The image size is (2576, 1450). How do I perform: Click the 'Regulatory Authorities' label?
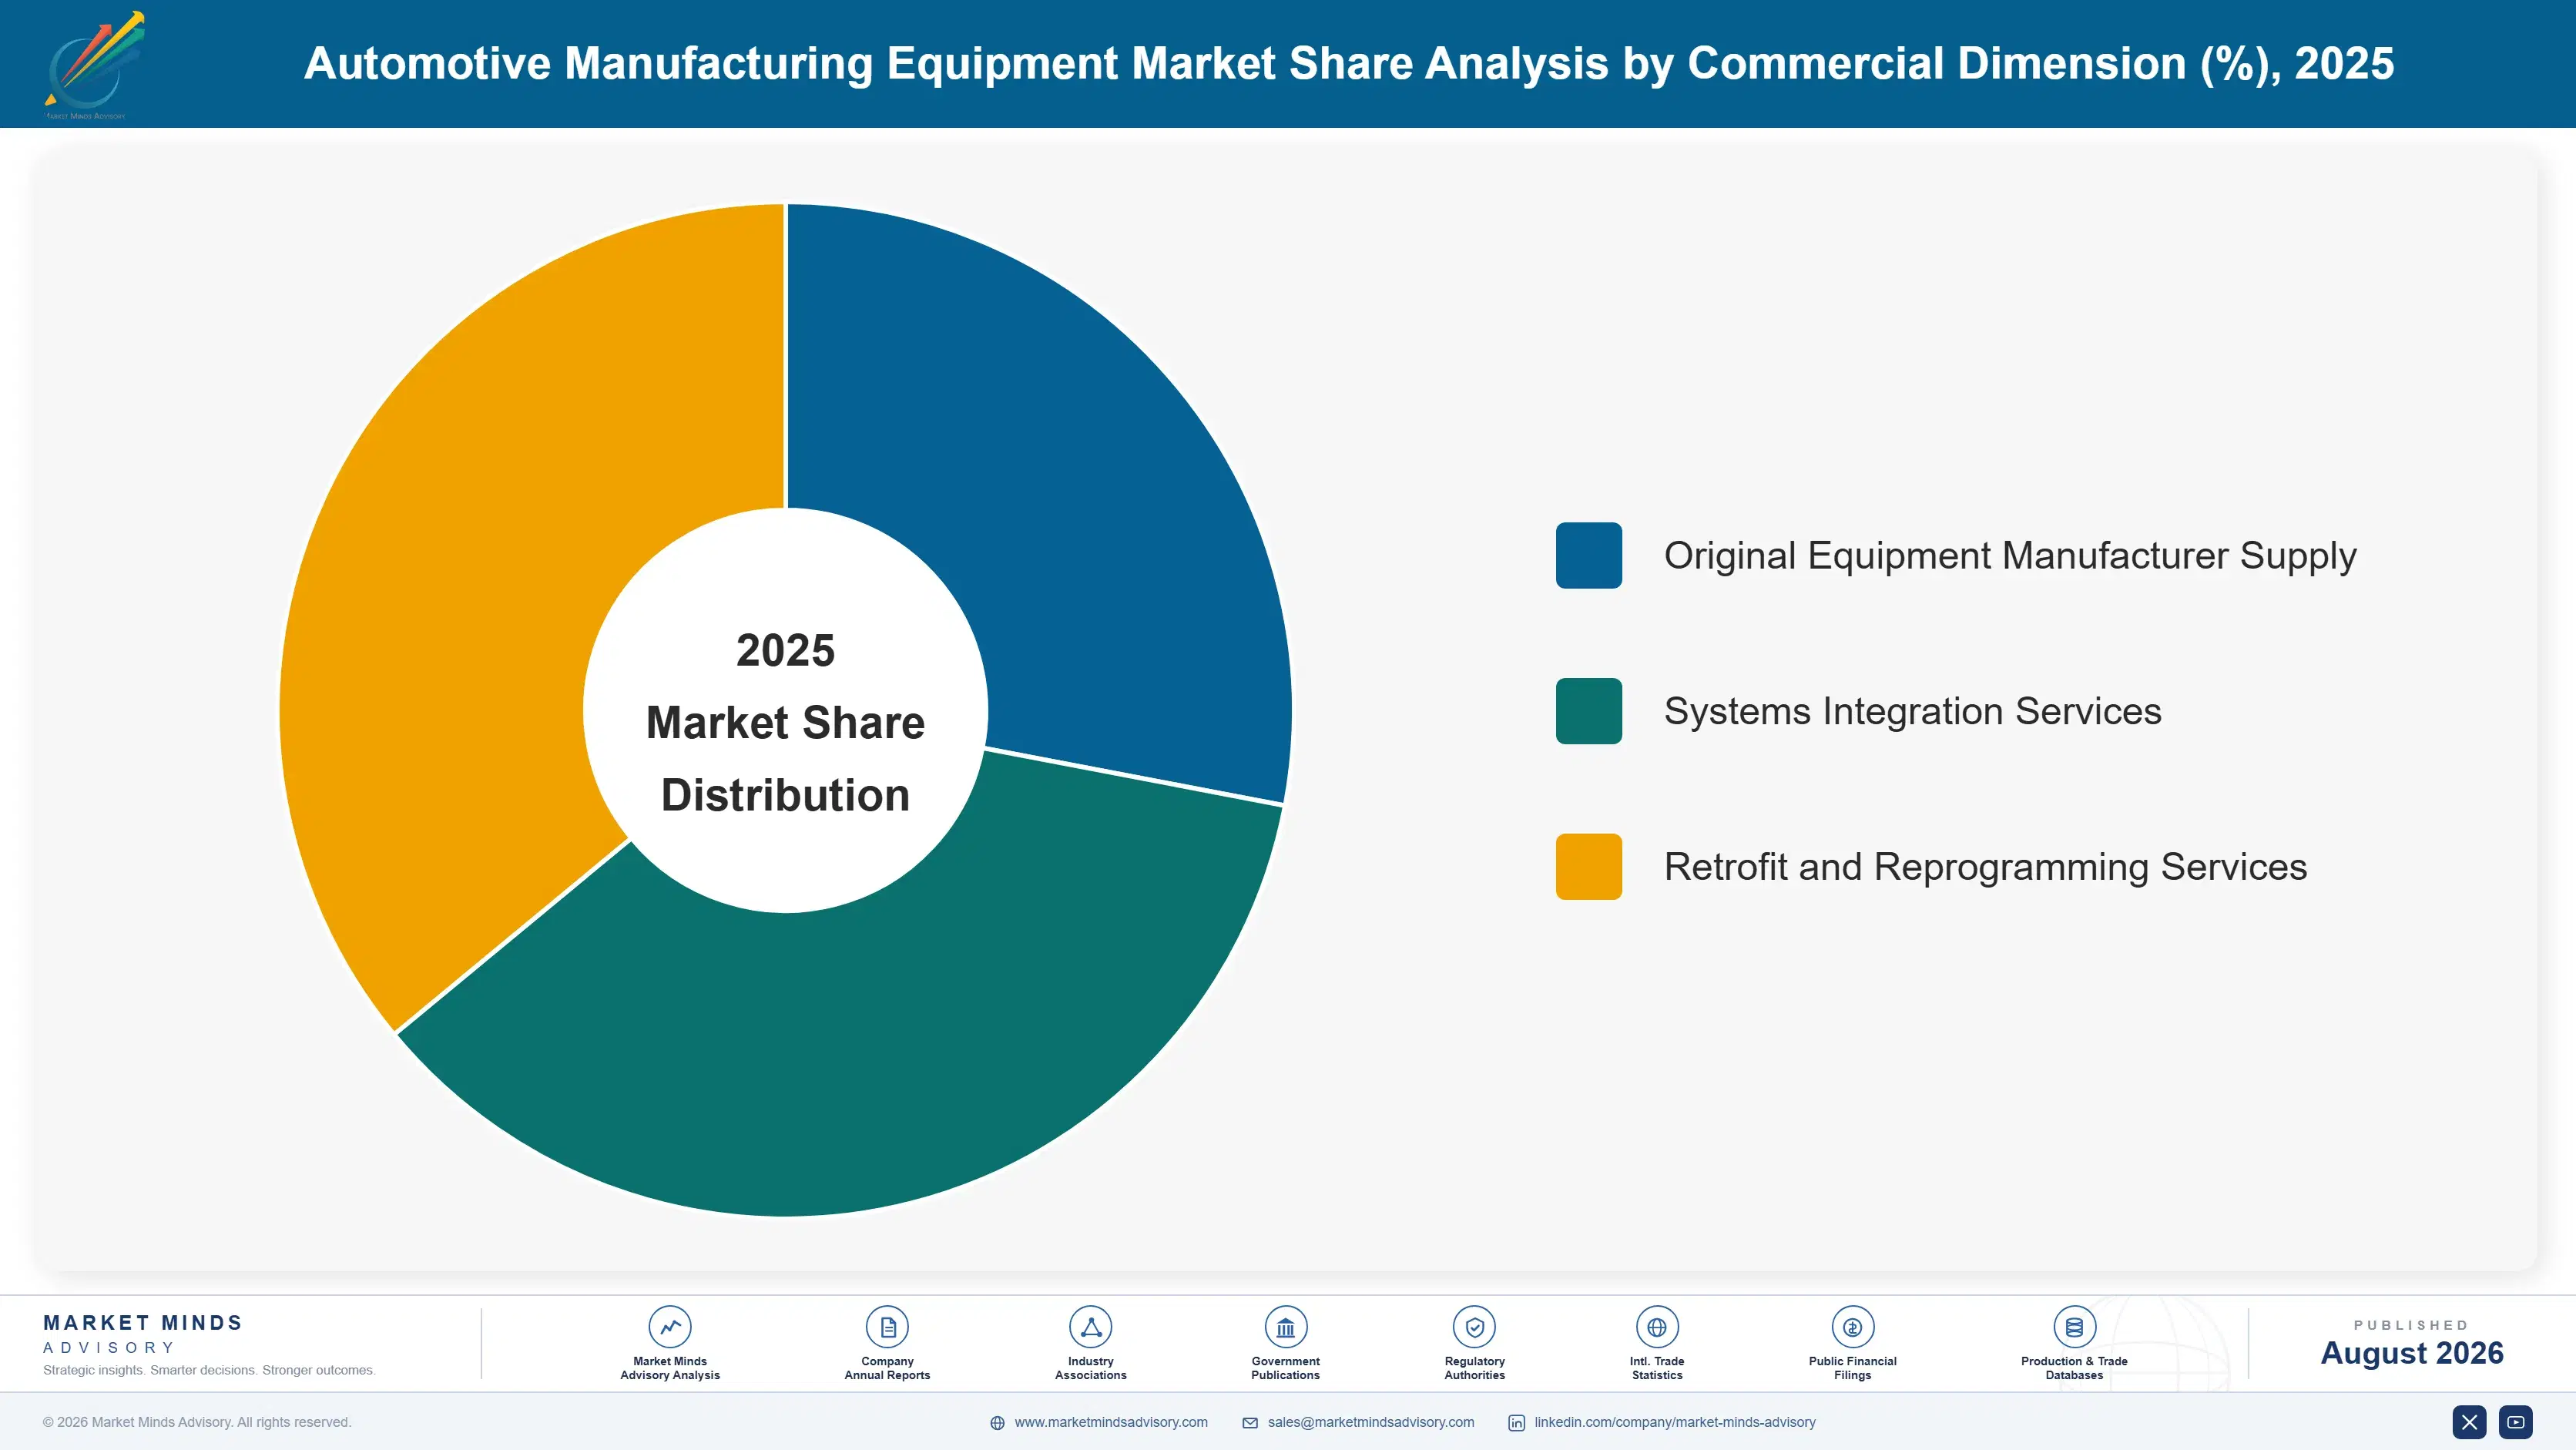[1474, 1368]
